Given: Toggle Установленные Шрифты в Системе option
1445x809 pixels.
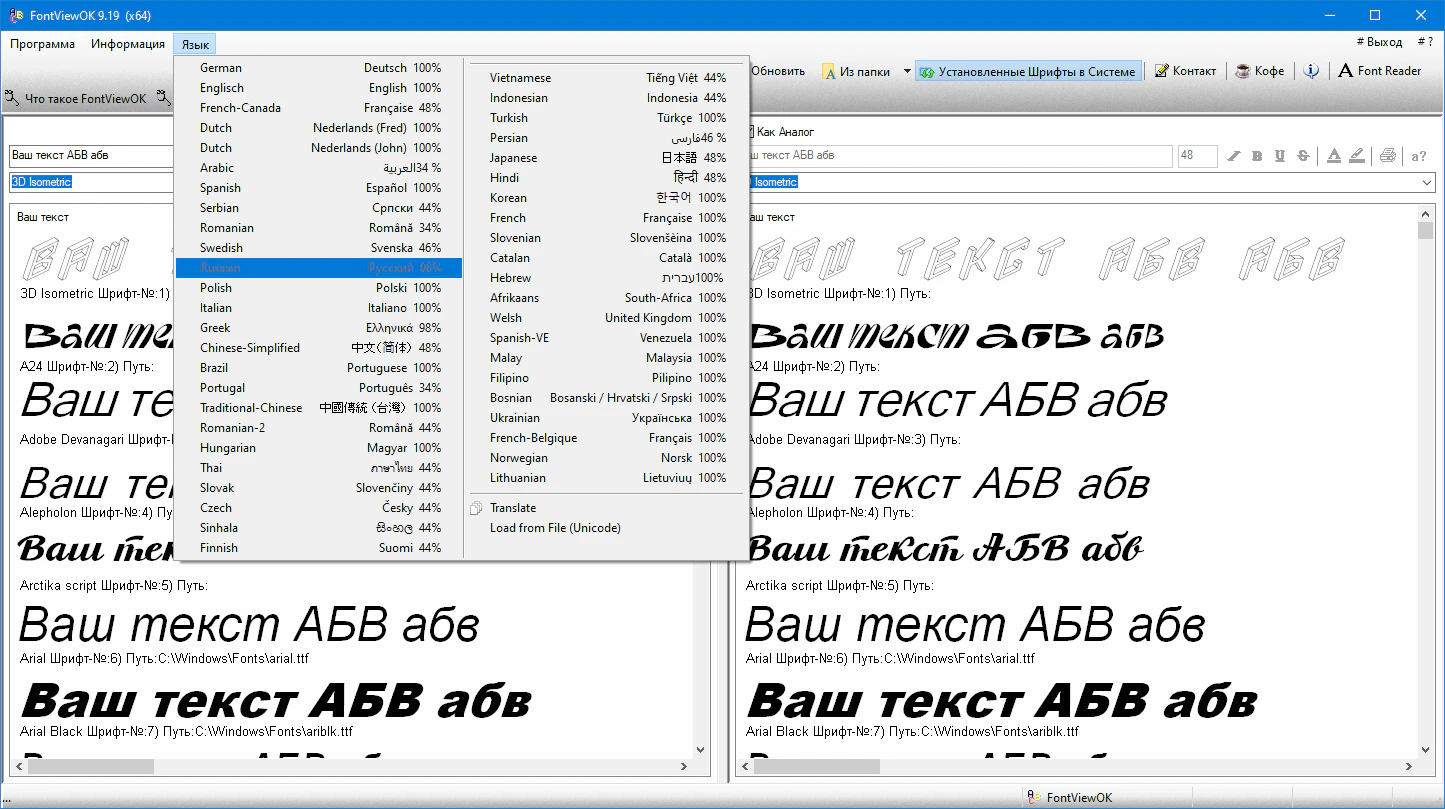Looking at the screenshot, I should click(x=1030, y=71).
